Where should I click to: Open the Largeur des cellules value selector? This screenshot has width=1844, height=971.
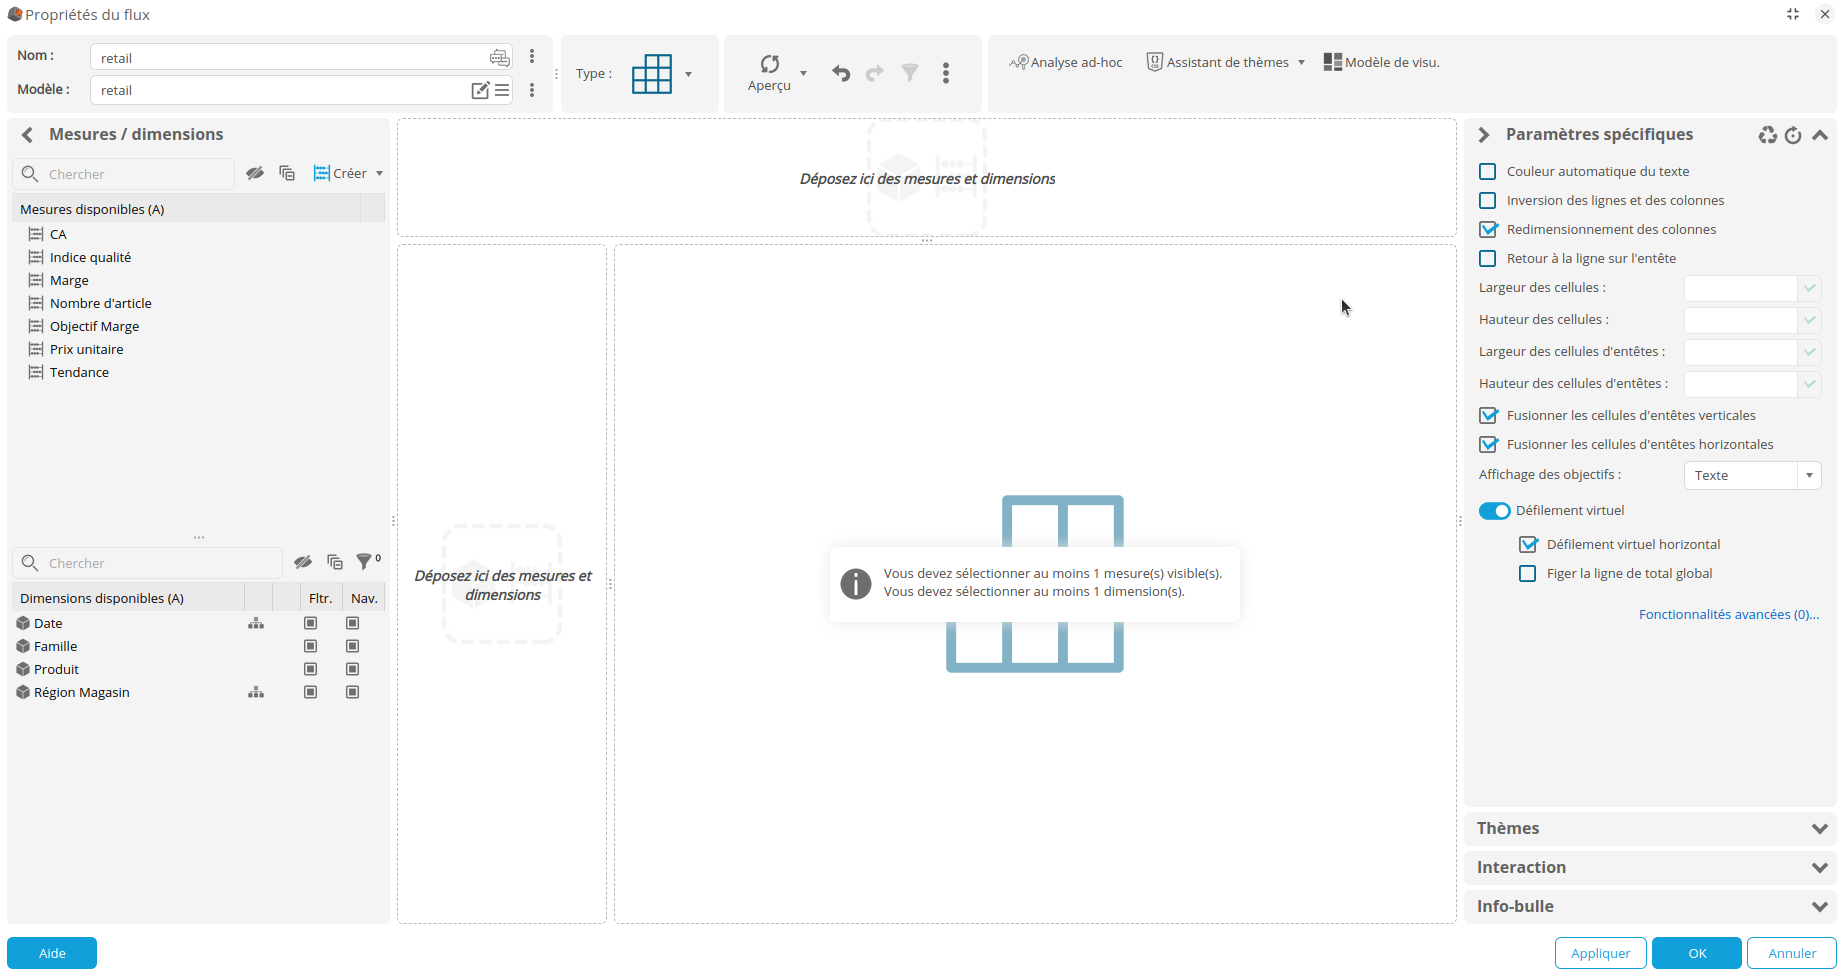(x=1810, y=288)
